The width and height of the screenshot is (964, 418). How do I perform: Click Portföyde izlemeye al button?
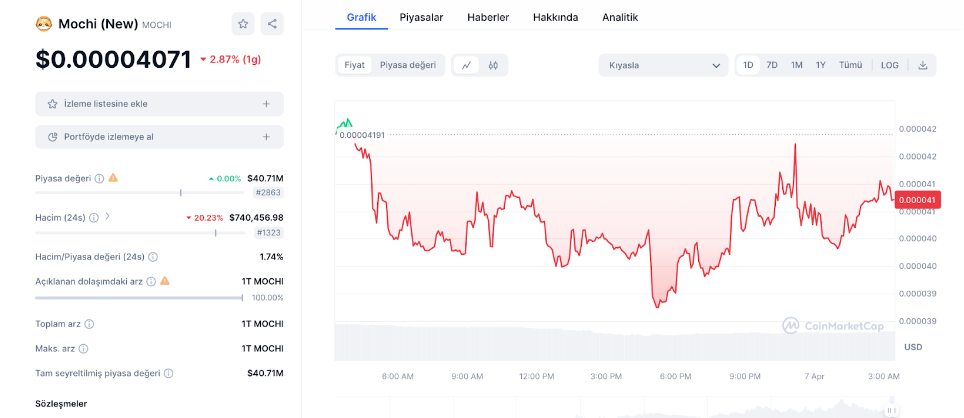(159, 137)
